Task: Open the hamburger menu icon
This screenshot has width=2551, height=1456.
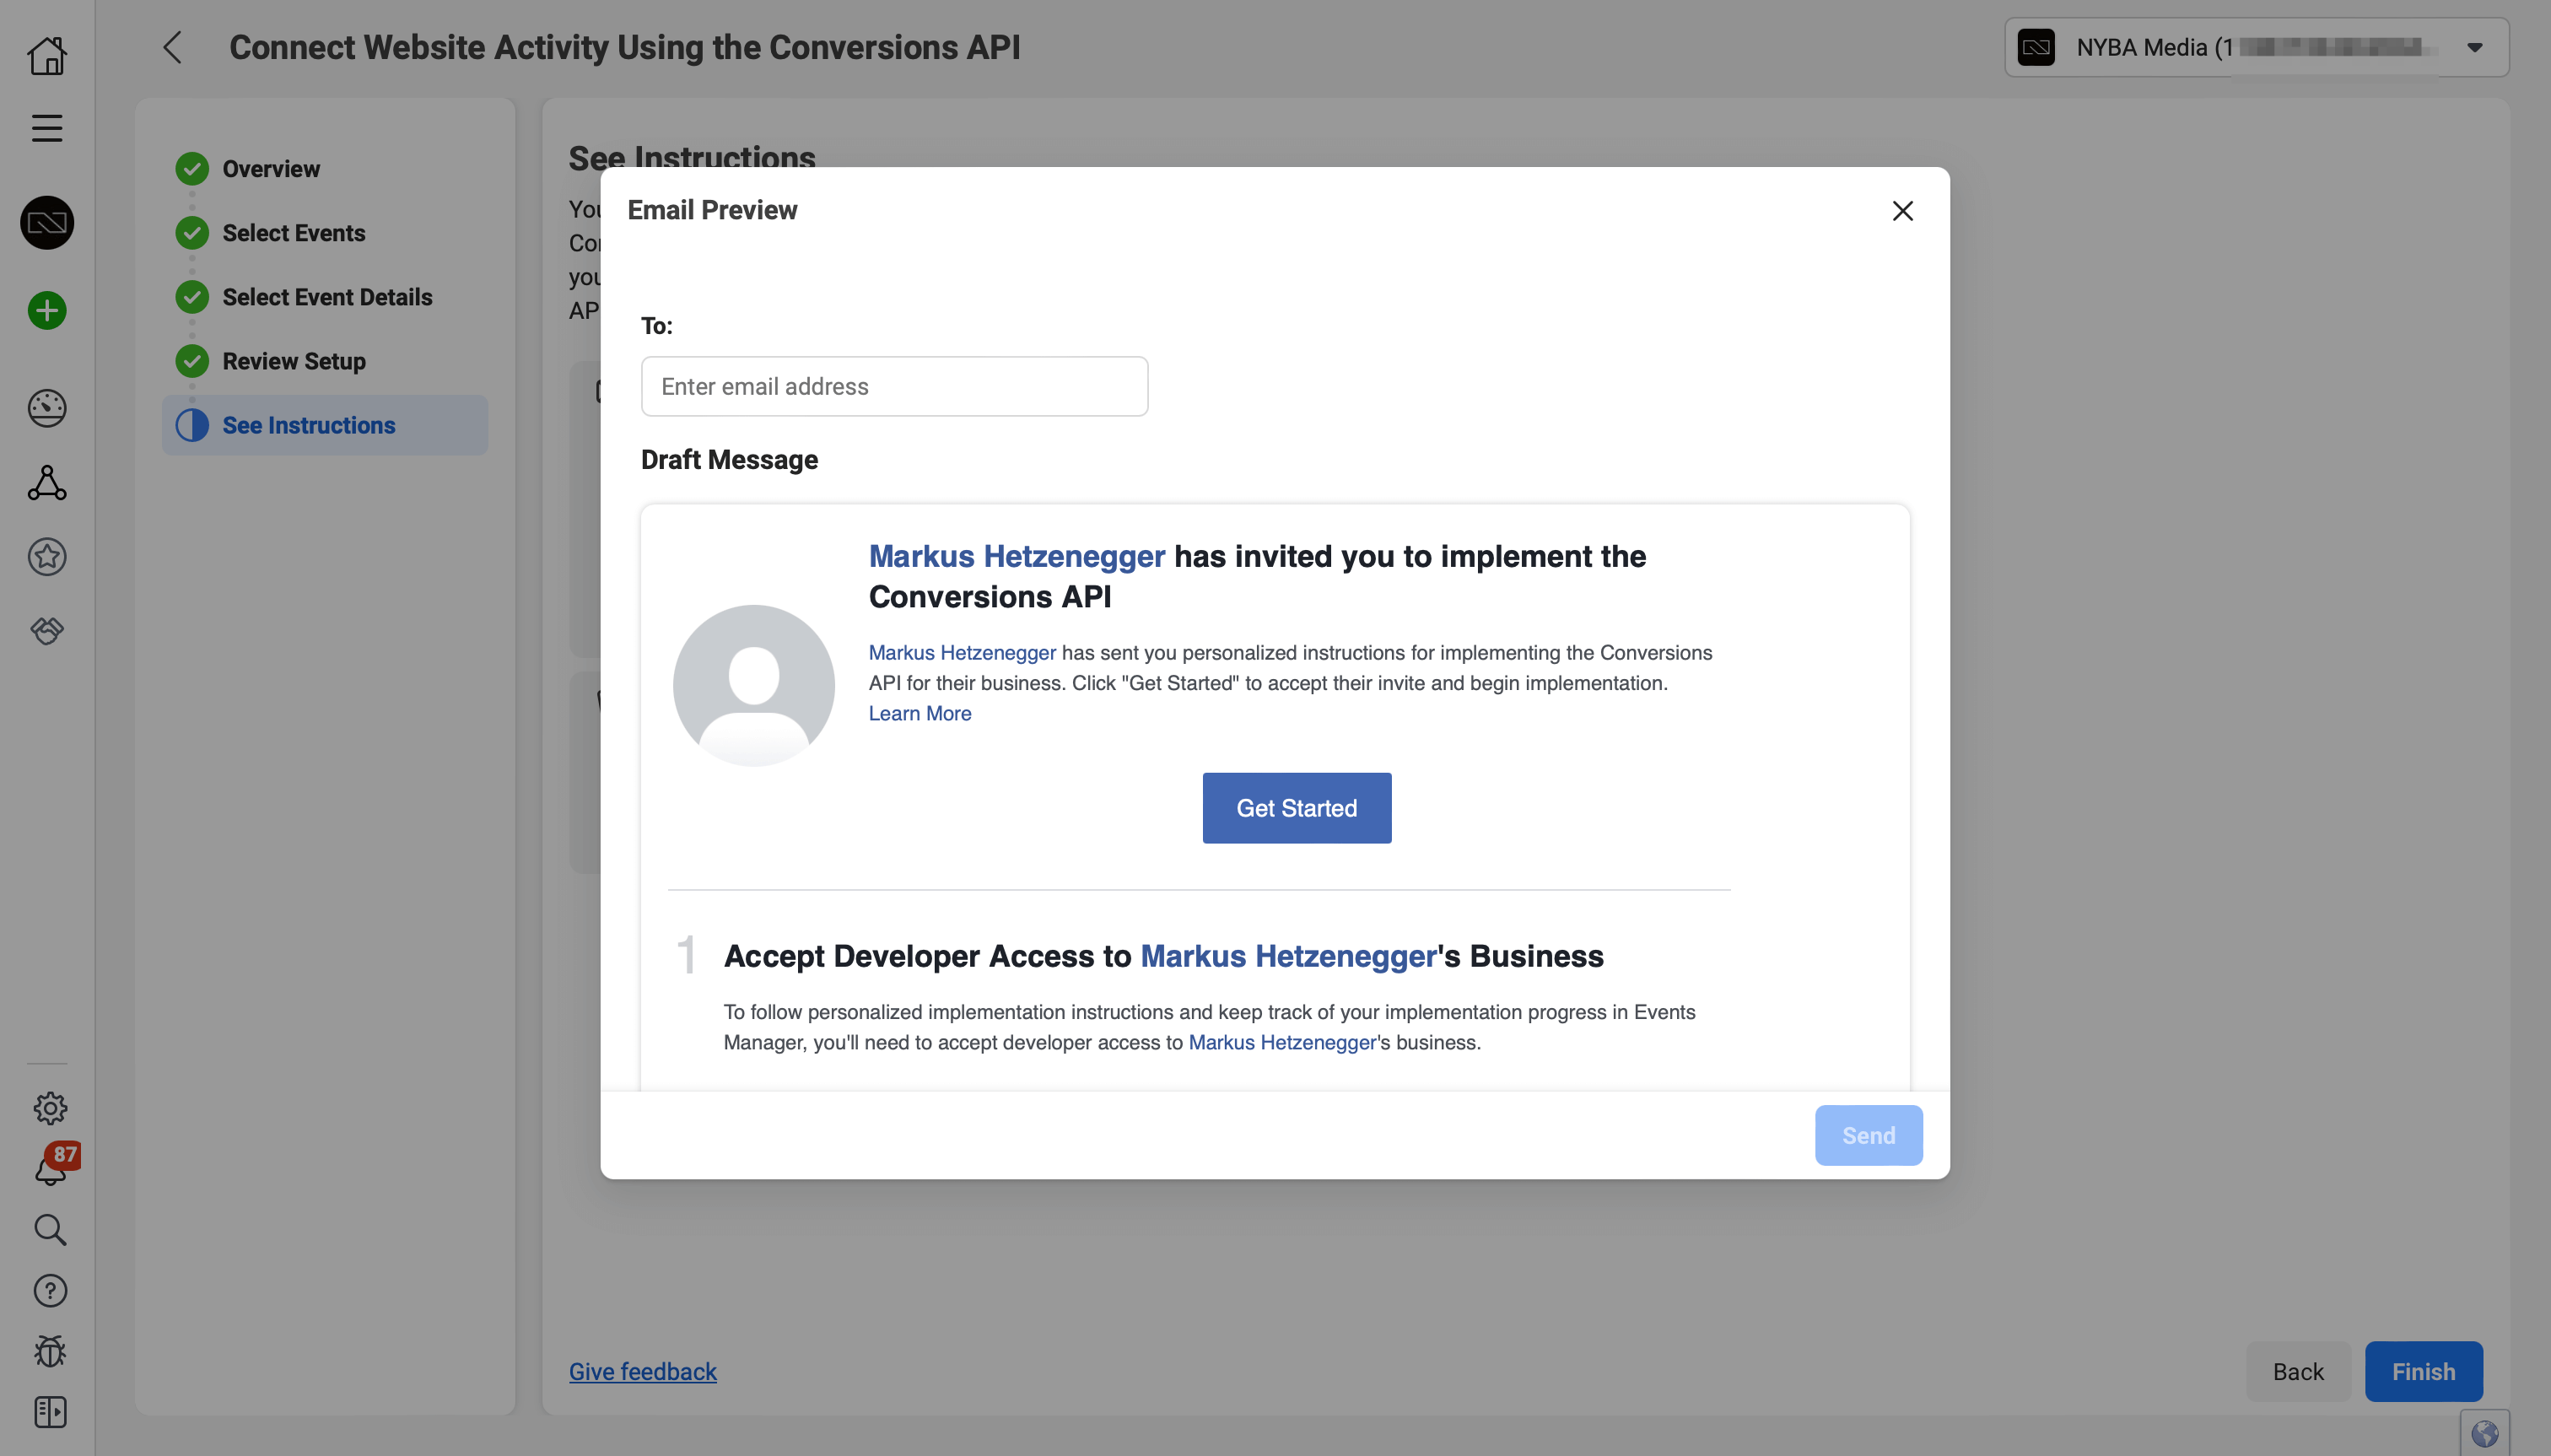Action: point(47,128)
